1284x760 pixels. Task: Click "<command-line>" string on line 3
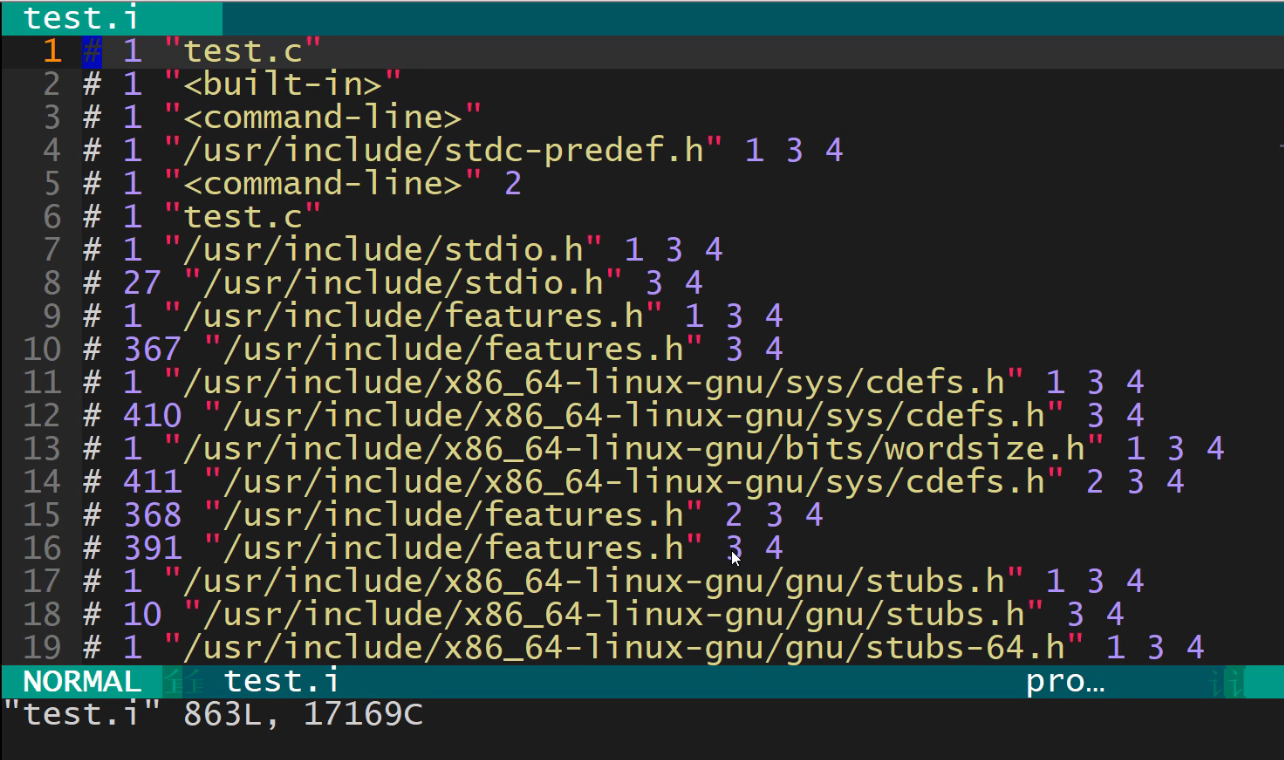pyautogui.click(x=322, y=117)
